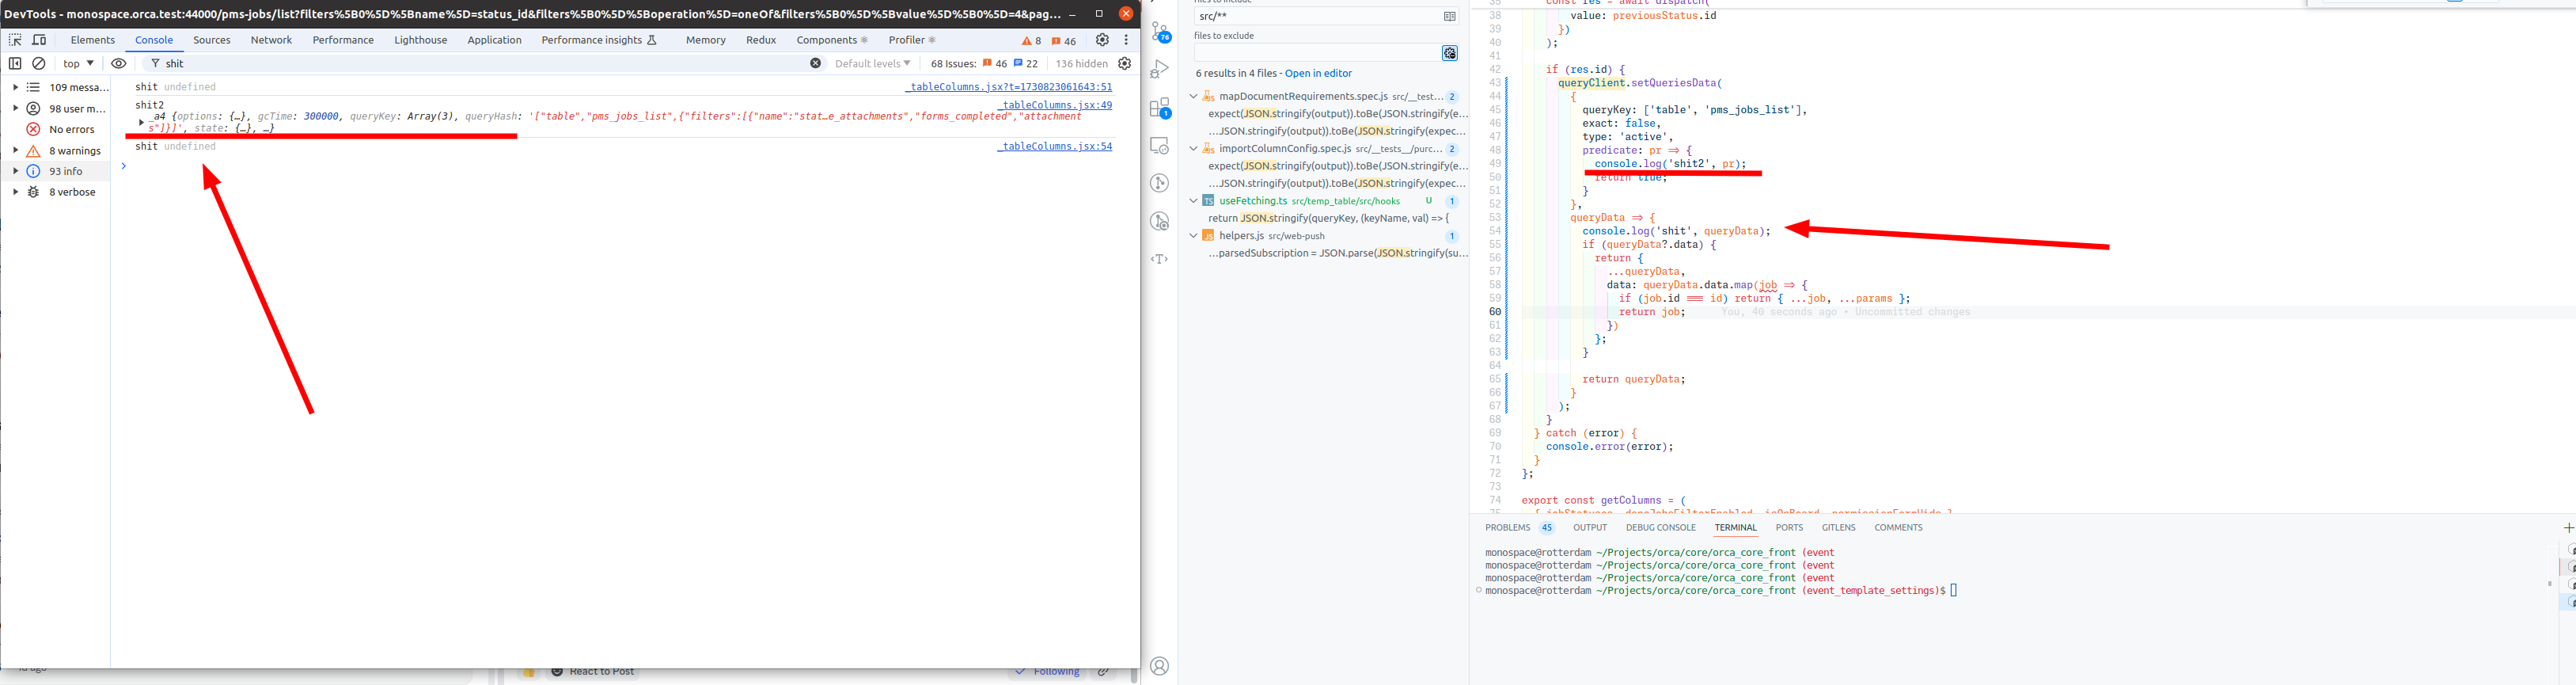
Task: Add new terminal with plus icon
Action: (2568, 528)
